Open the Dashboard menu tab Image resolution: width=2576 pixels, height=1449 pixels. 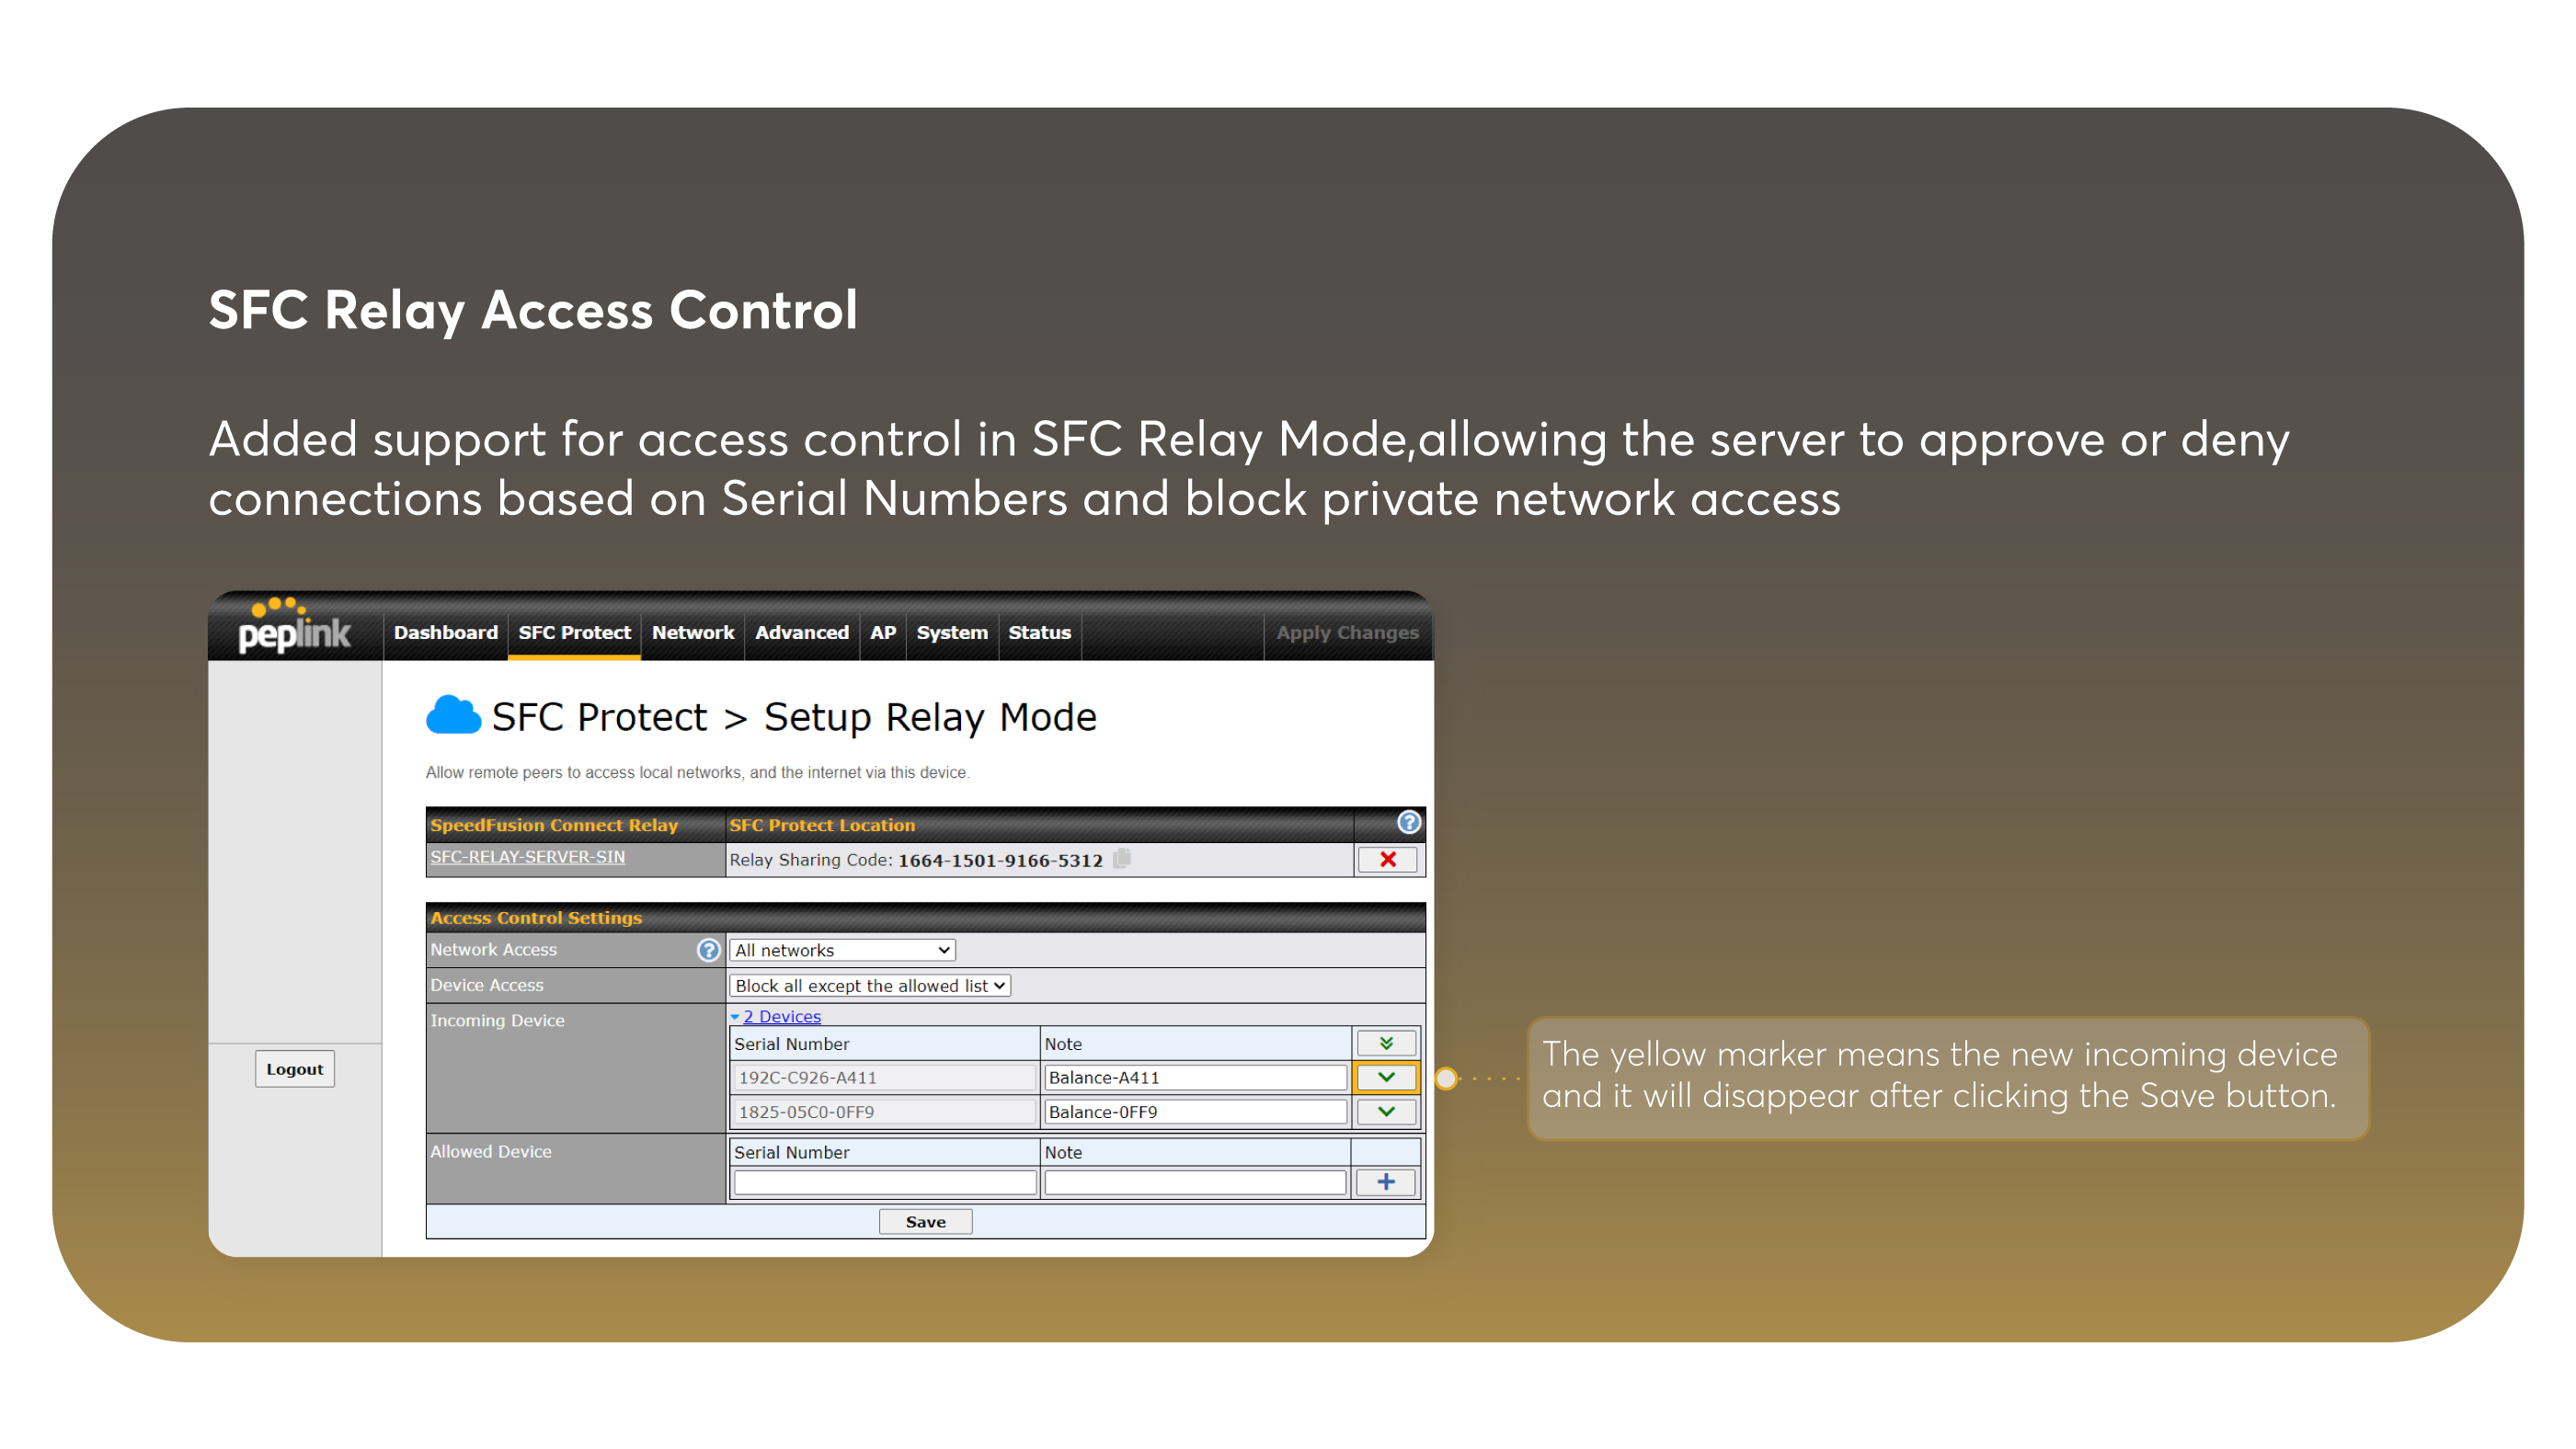pyautogui.click(x=442, y=632)
